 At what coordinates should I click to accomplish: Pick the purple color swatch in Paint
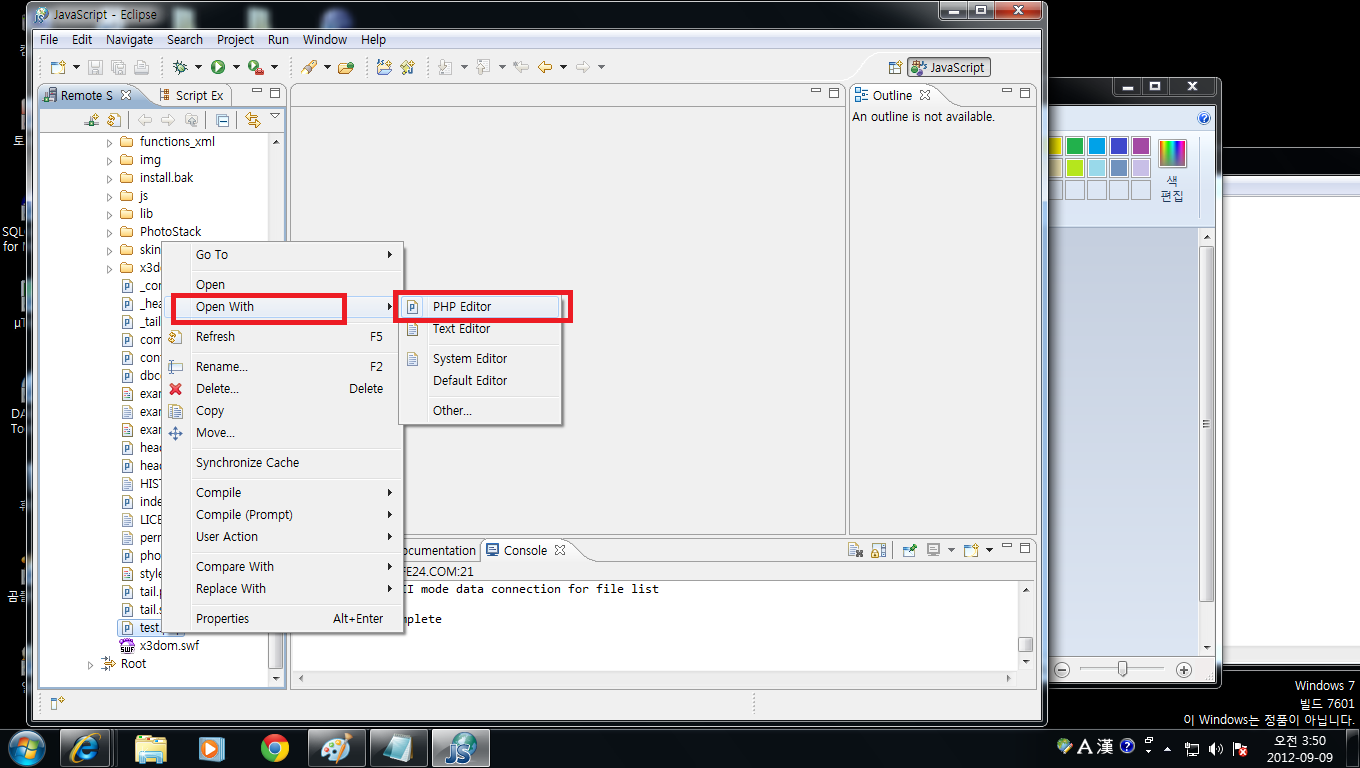pos(1140,146)
